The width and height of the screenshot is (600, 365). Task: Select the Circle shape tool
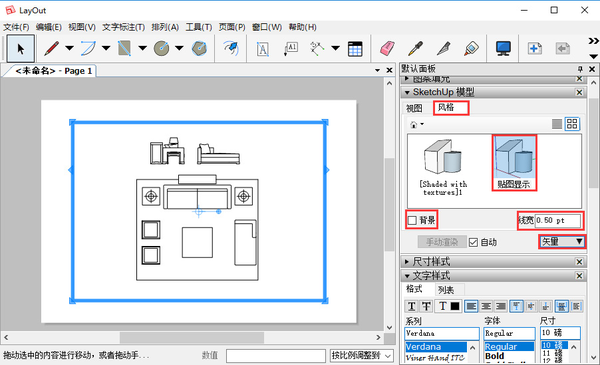[x=161, y=49]
